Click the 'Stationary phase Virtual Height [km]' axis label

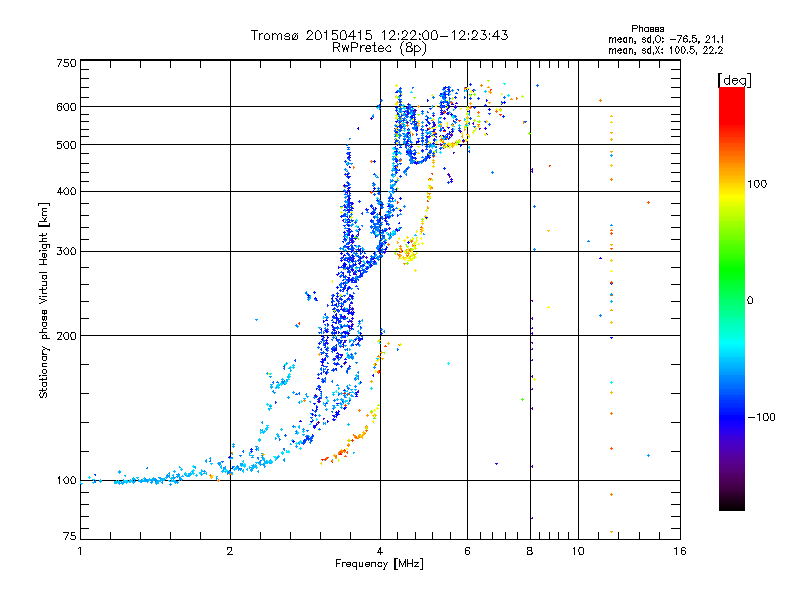pyautogui.click(x=43, y=300)
